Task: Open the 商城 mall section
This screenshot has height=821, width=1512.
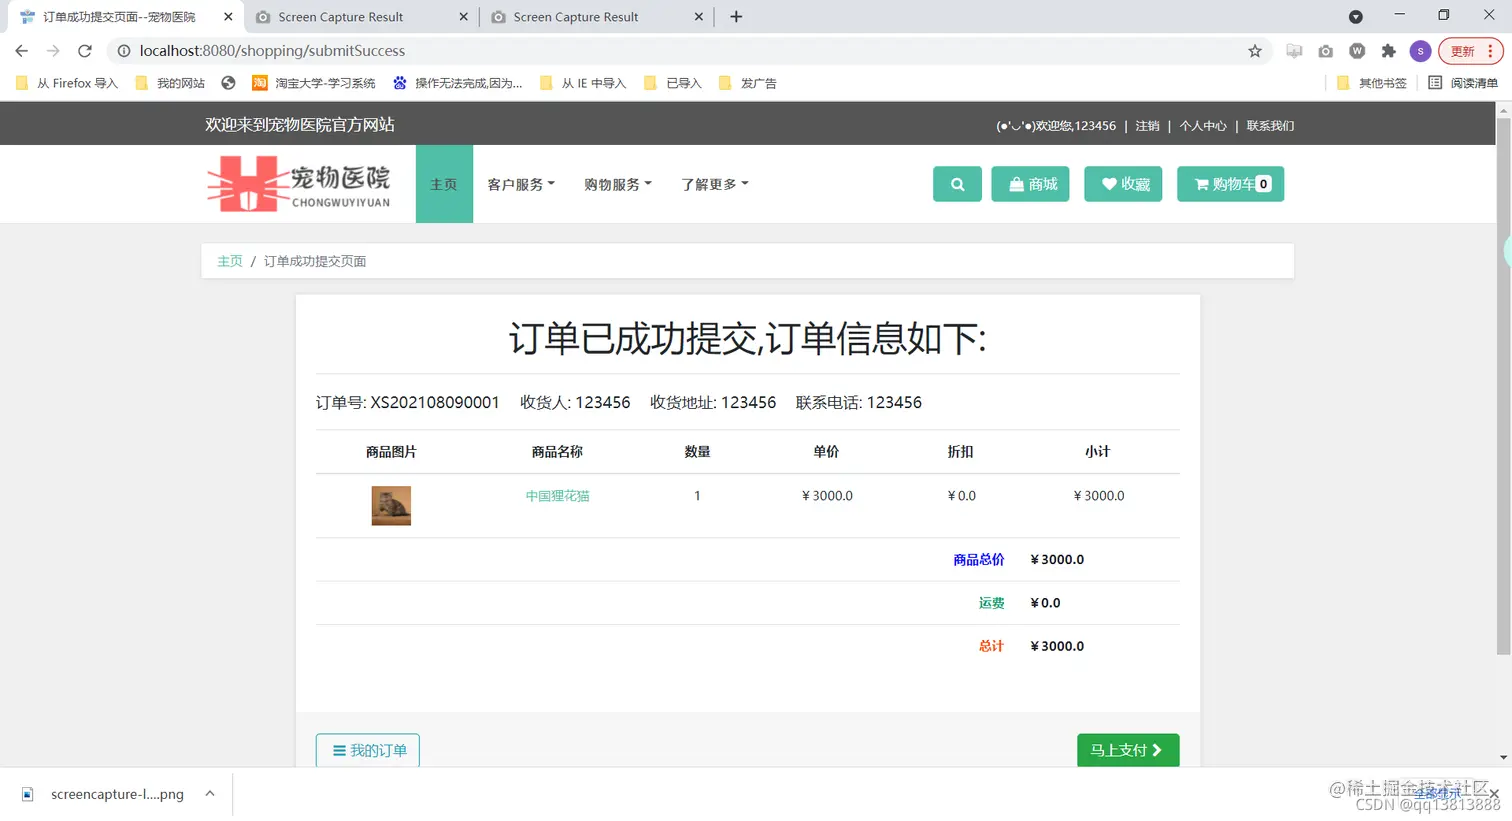Action: (x=1030, y=184)
